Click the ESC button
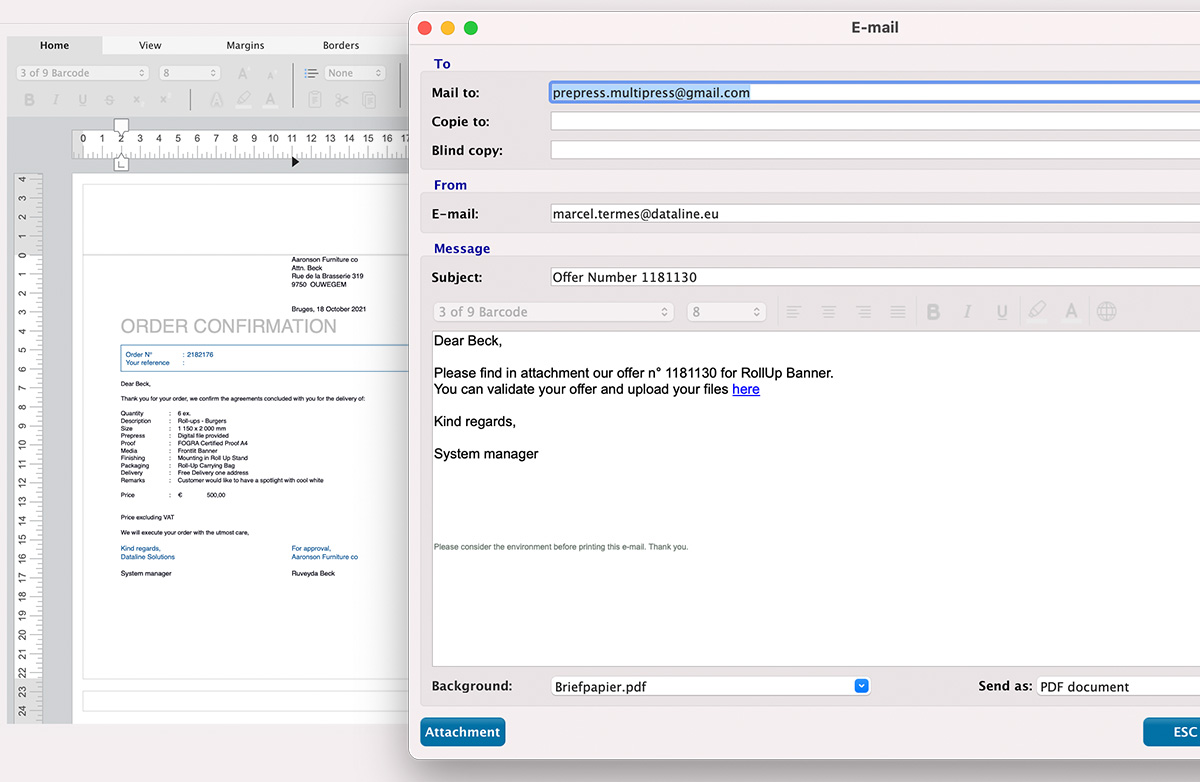Image resolution: width=1200 pixels, height=782 pixels. point(1172,732)
